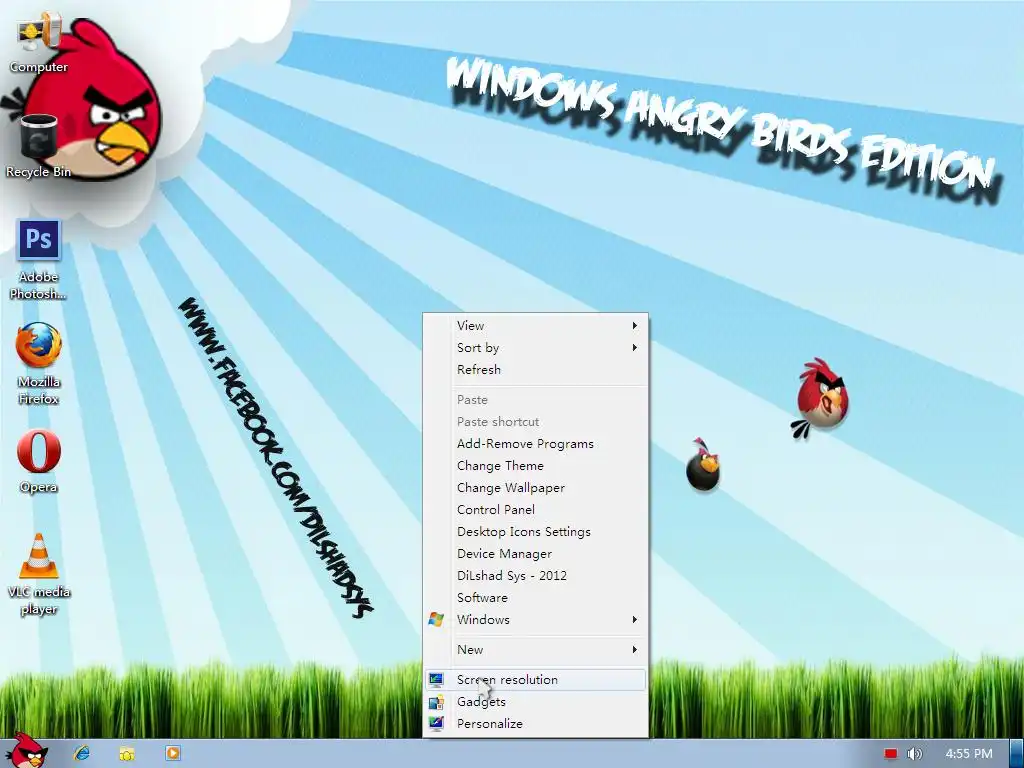This screenshot has width=1024, height=768.
Task: Choose Software in the context menu
Action: click(x=536, y=598)
